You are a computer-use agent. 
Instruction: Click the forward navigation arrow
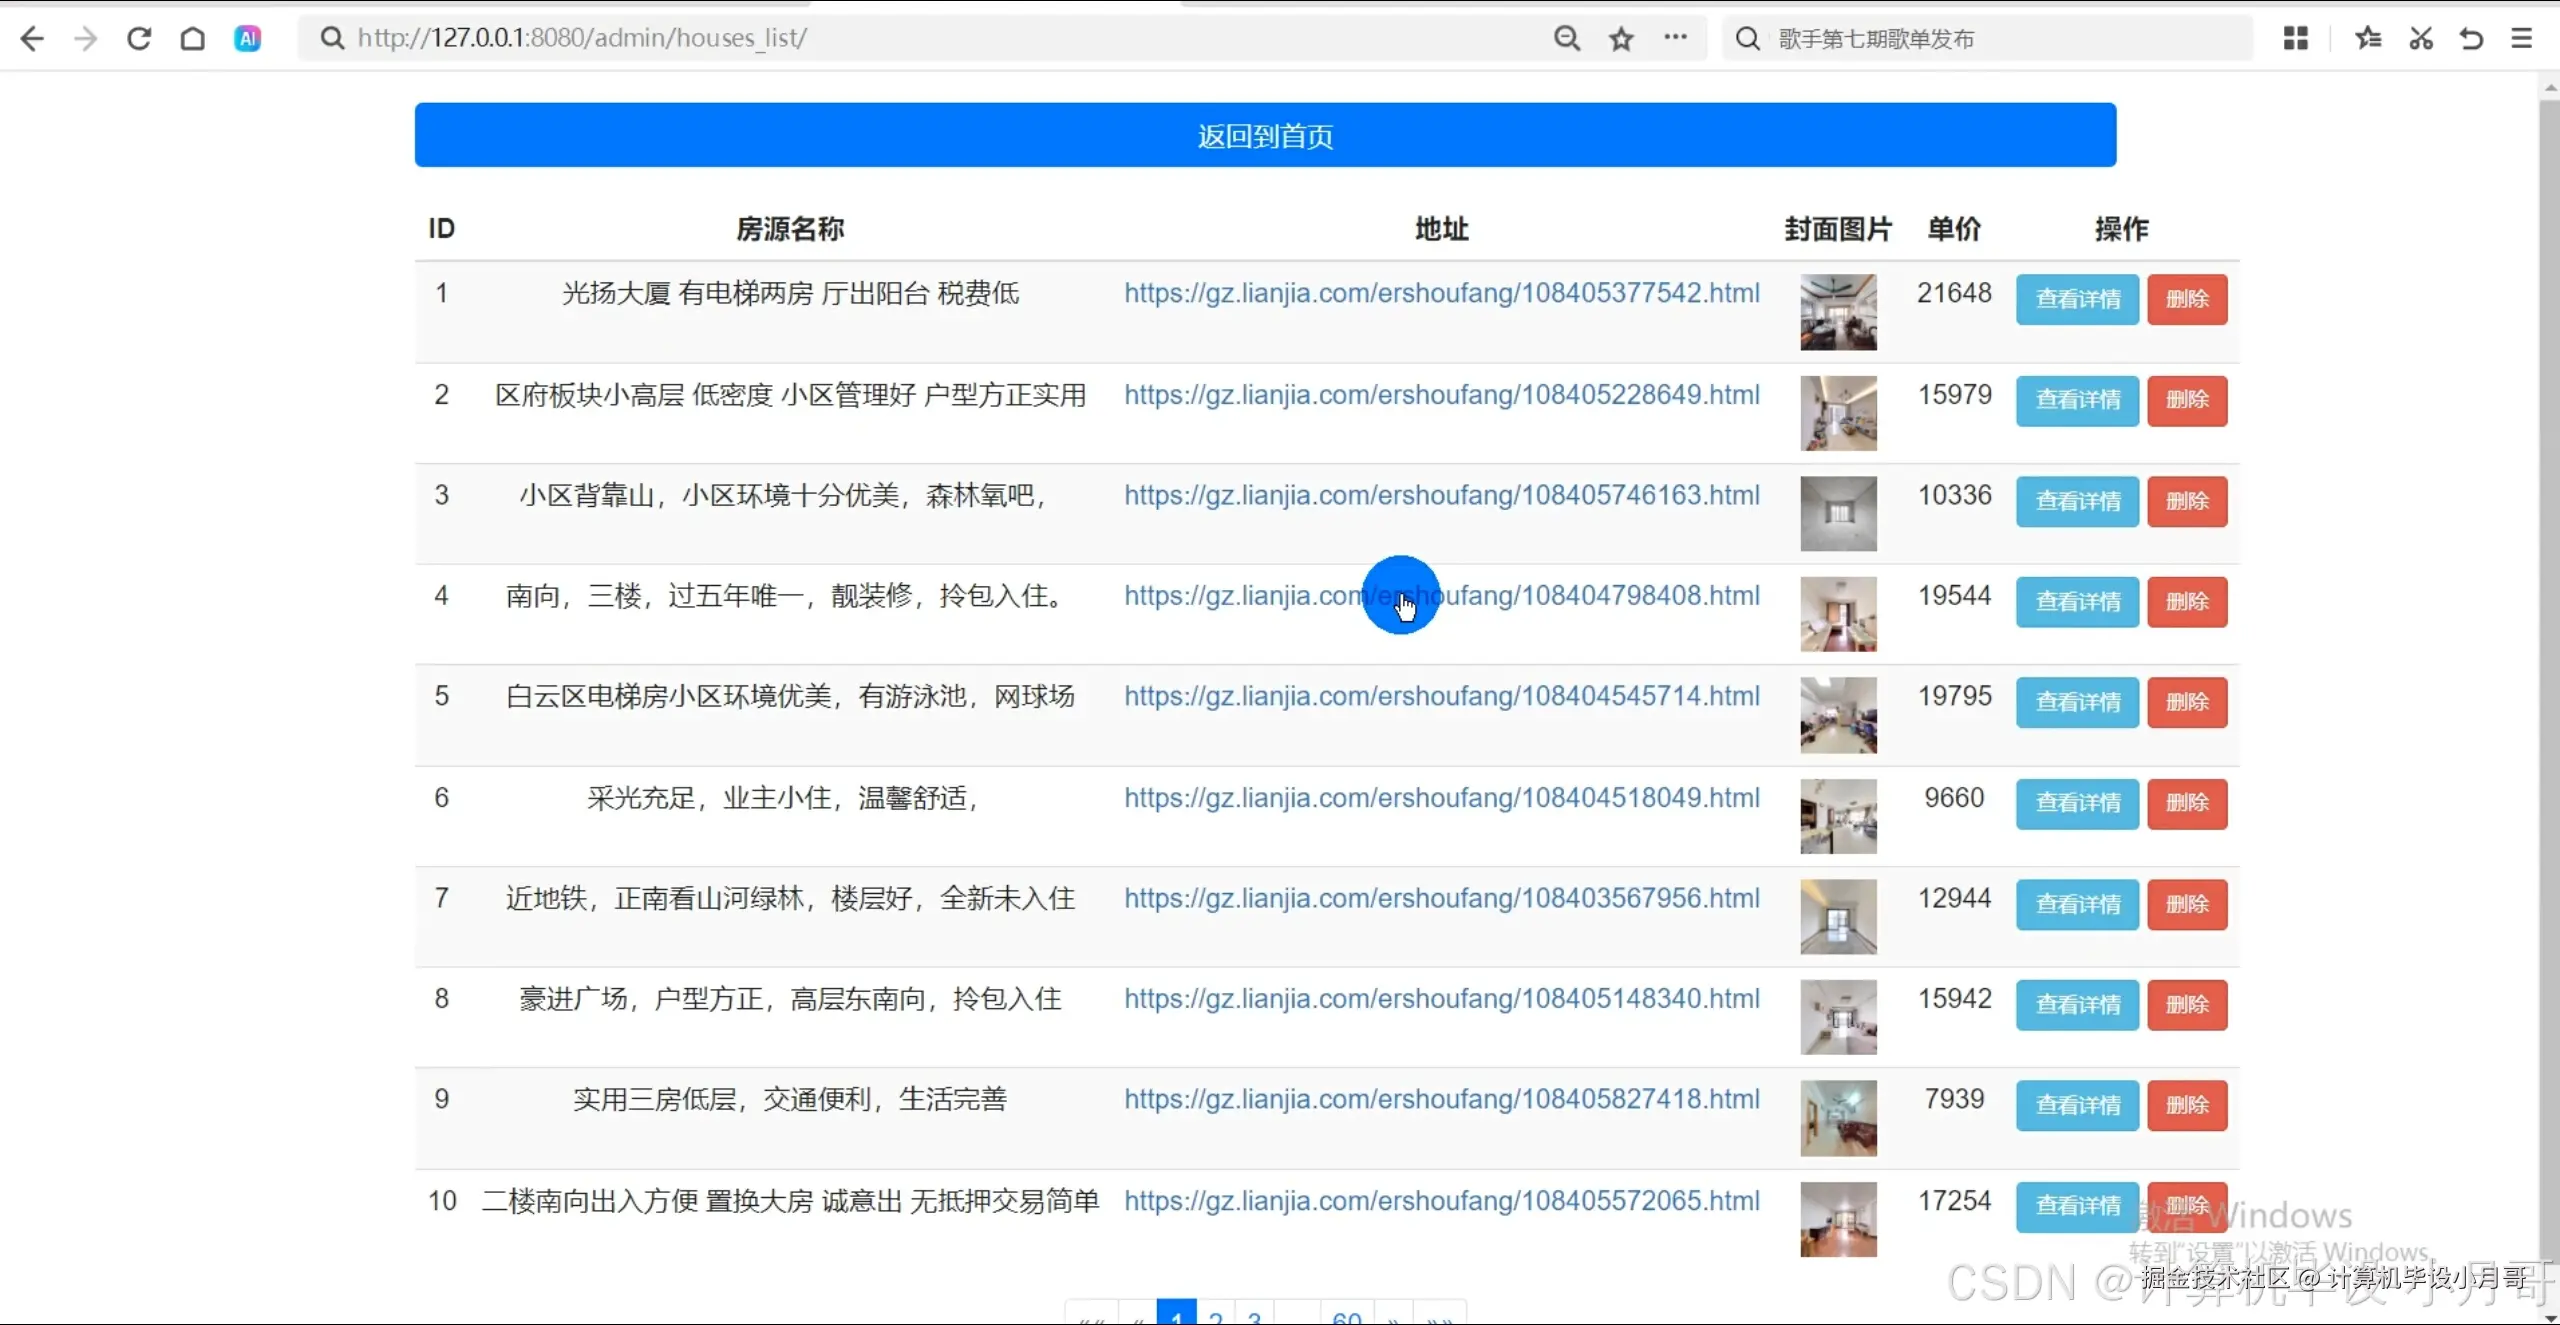pos(85,38)
